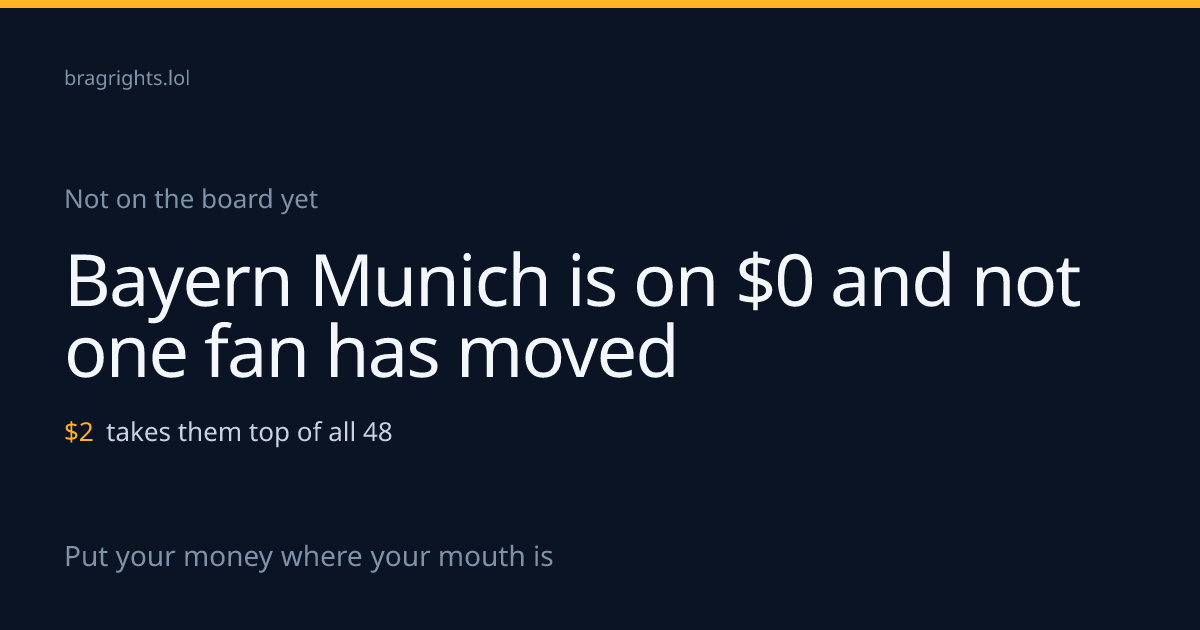Click the word "one" starting the second headline line
The image size is (1200, 630).
pos(128,354)
